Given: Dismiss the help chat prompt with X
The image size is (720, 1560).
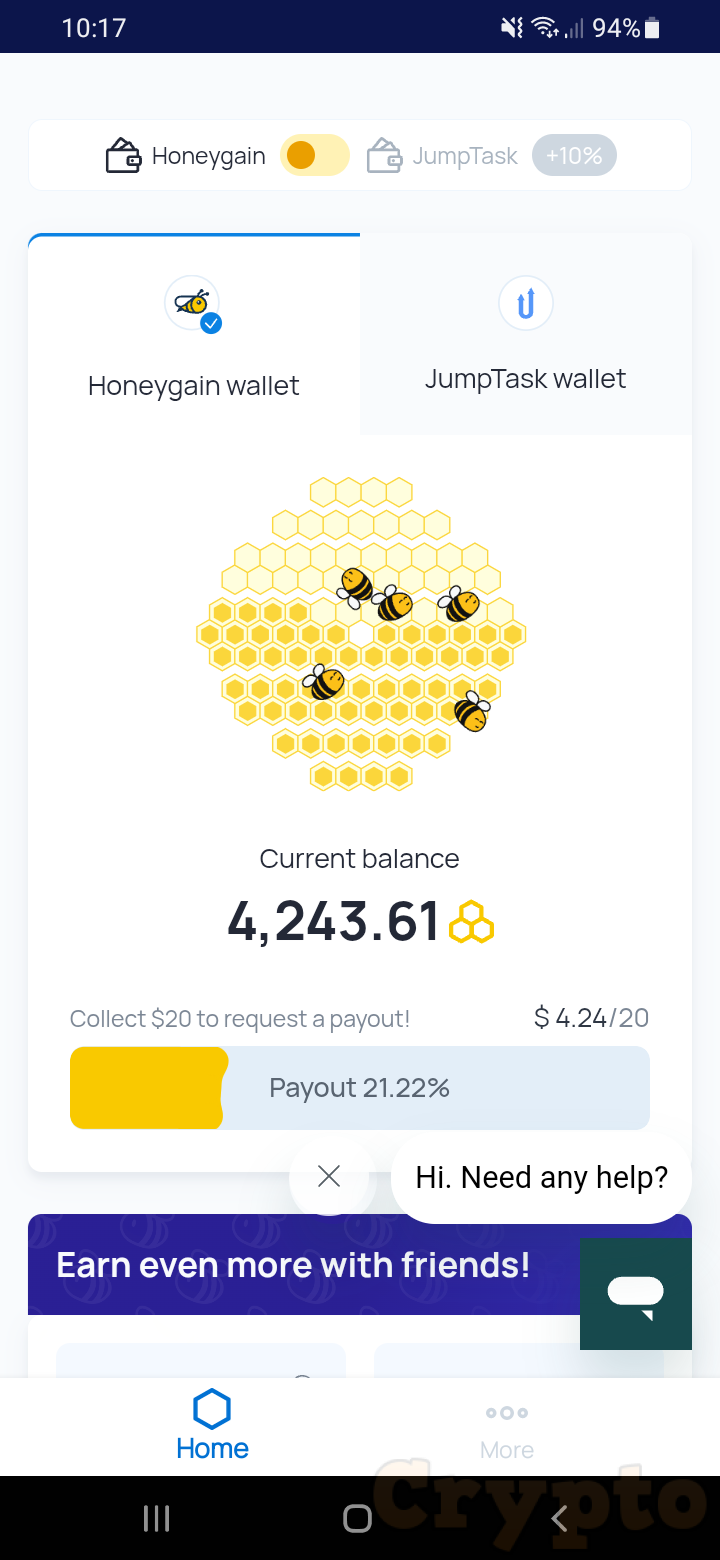Looking at the screenshot, I should (x=329, y=1177).
